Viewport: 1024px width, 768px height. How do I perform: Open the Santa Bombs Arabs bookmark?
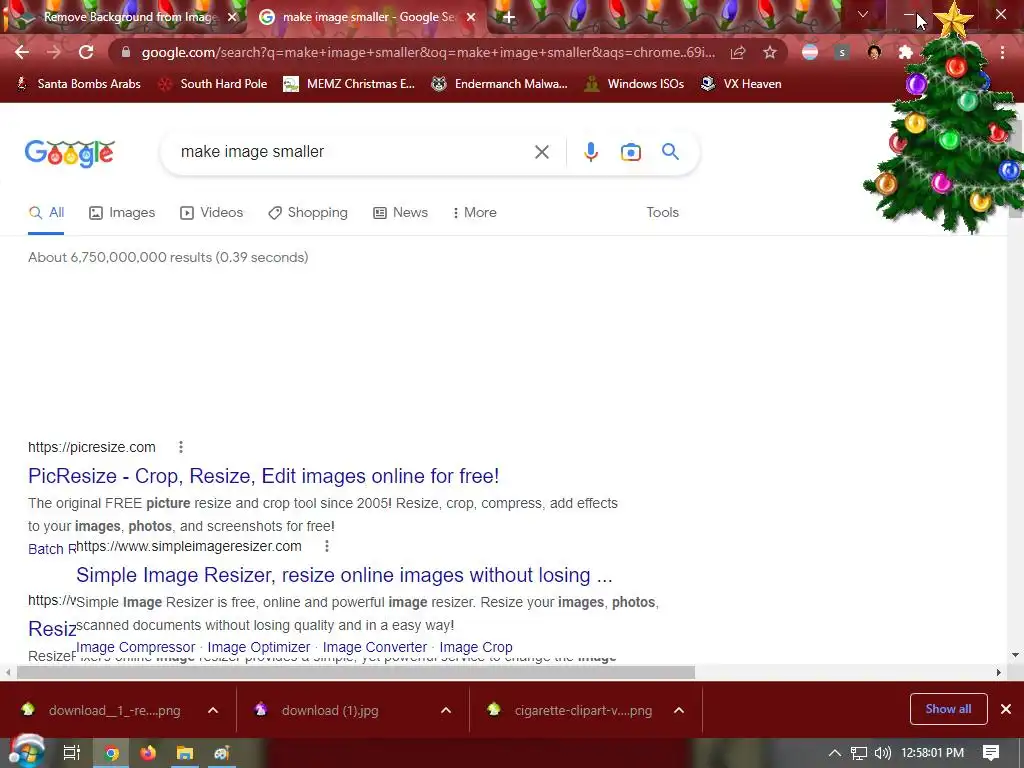coord(78,84)
